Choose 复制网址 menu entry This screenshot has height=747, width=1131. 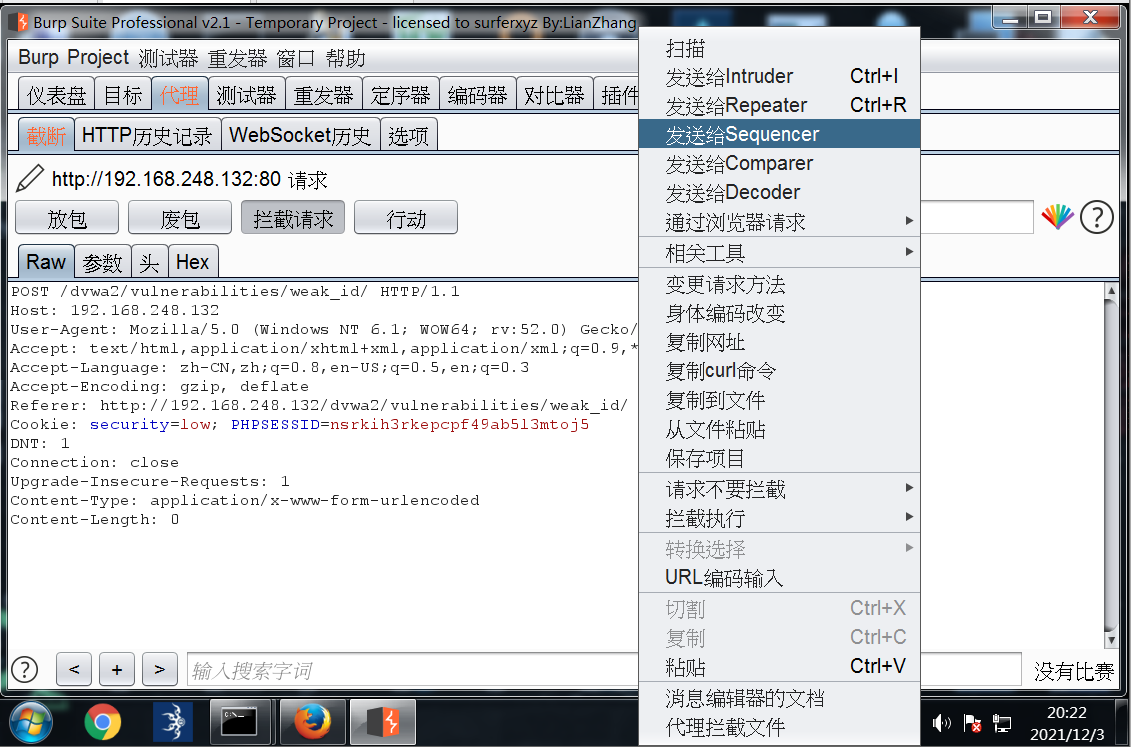pos(779,342)
